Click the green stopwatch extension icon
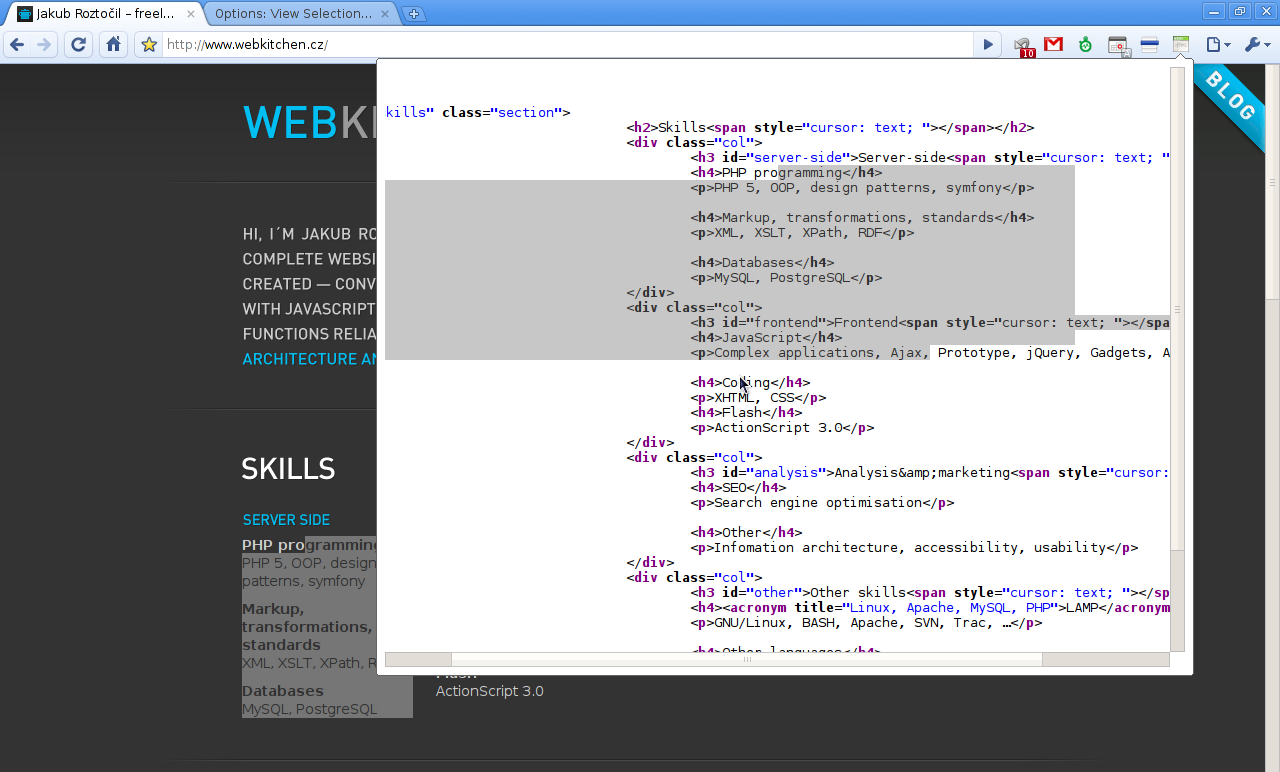1280x772 pixels. (1085, 44)
